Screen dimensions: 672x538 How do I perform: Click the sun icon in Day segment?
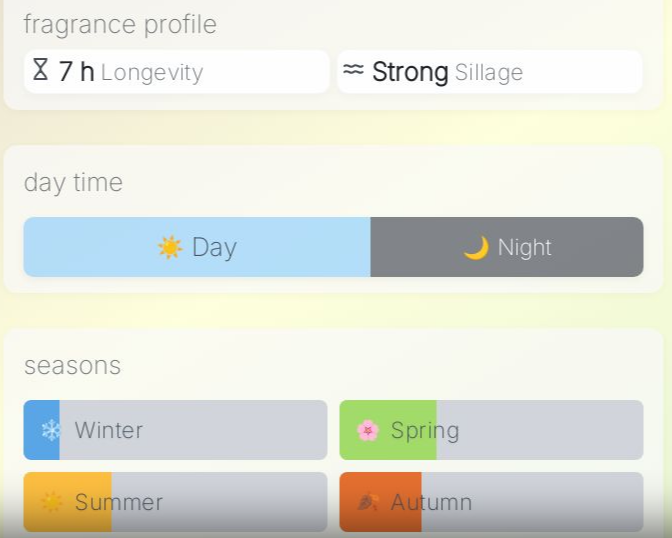[170, 247]
